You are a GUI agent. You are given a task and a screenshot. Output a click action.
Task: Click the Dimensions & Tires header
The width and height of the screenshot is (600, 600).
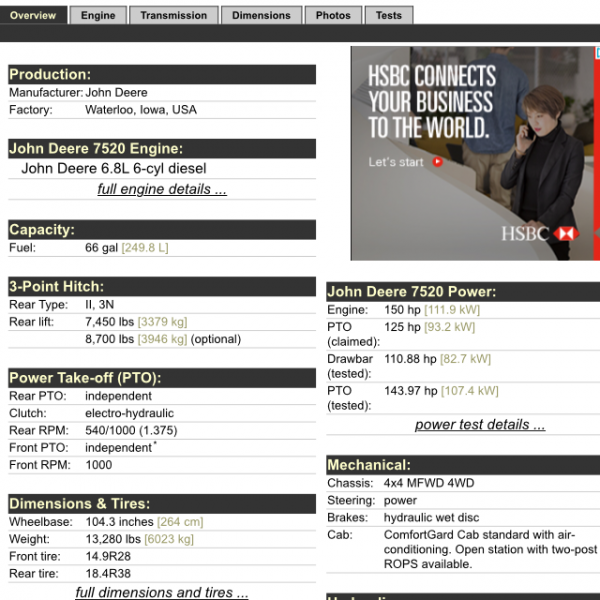pos(162,504)
